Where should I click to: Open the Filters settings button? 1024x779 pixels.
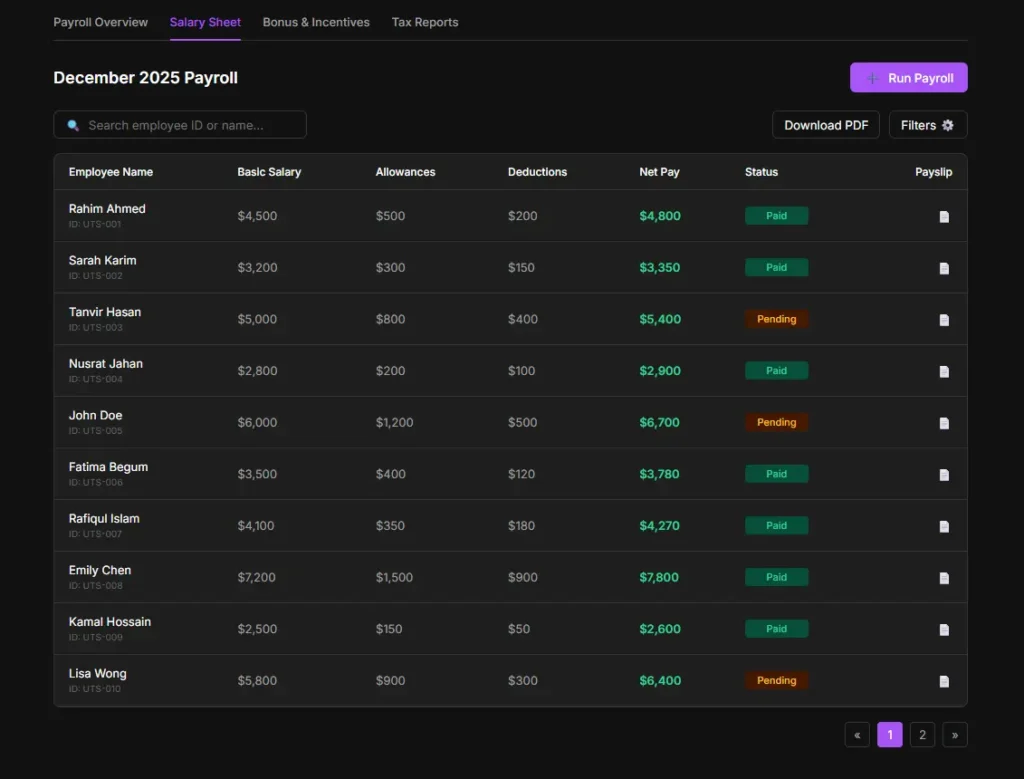pyautogui.click(x=927, y=125)
